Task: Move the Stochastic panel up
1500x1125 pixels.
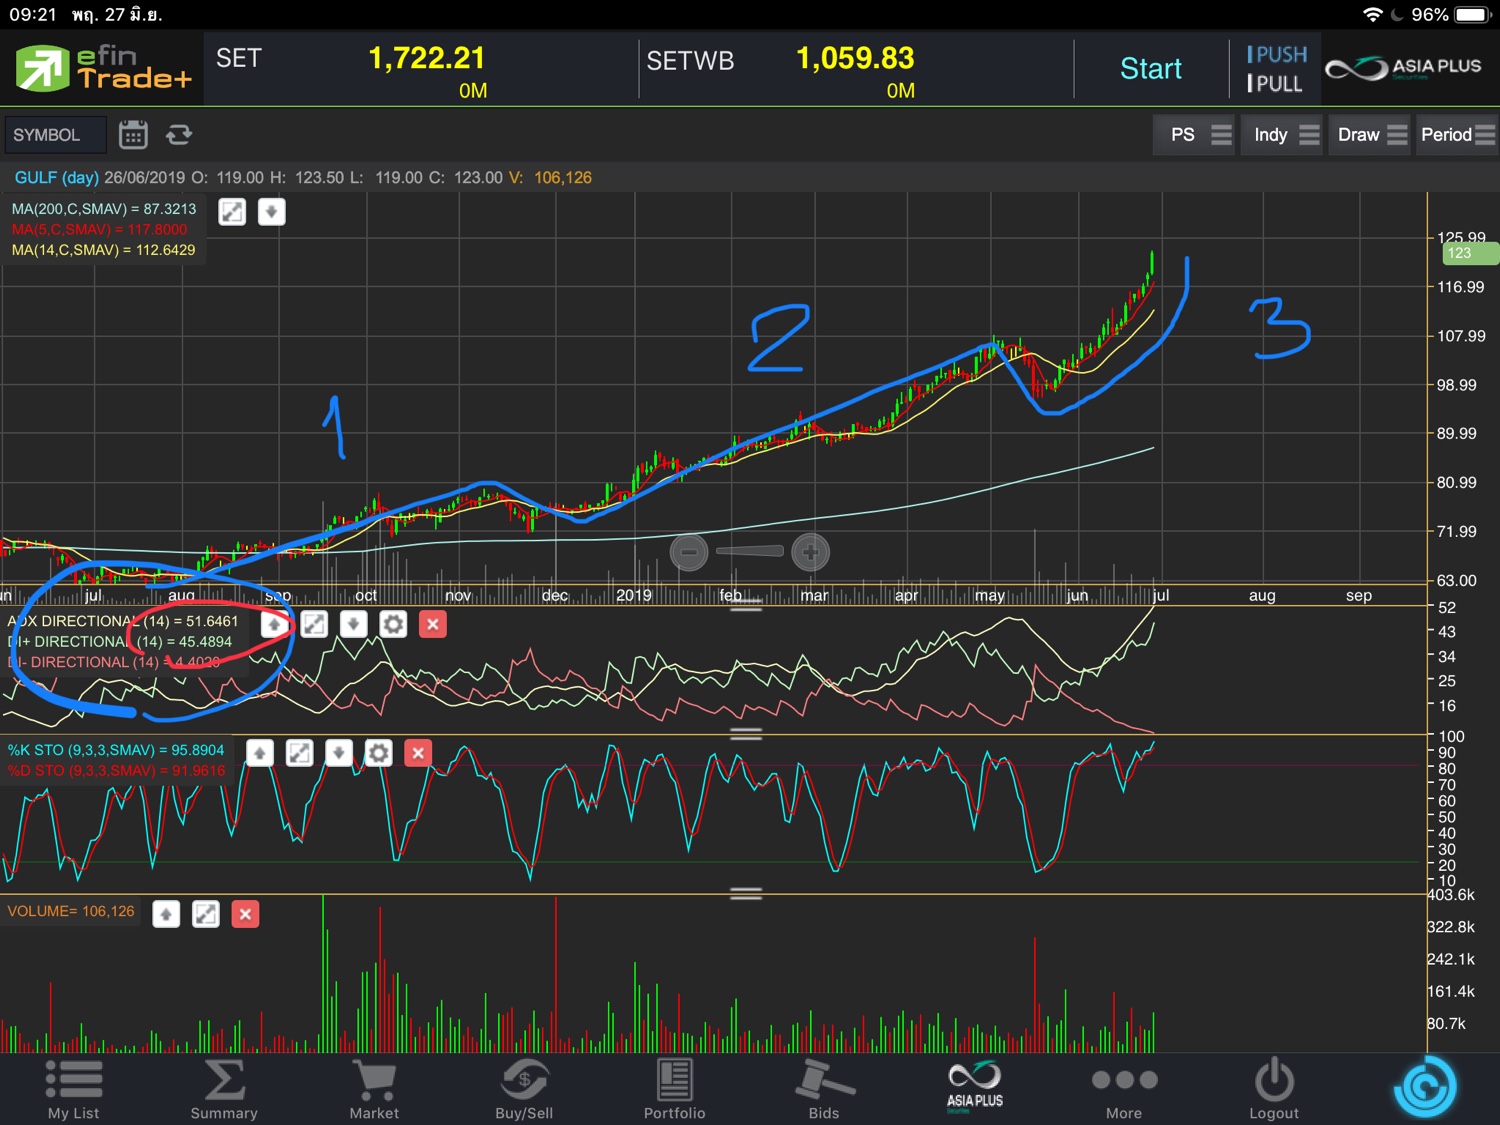Action: pyautogui.click(x=260, y=753)
